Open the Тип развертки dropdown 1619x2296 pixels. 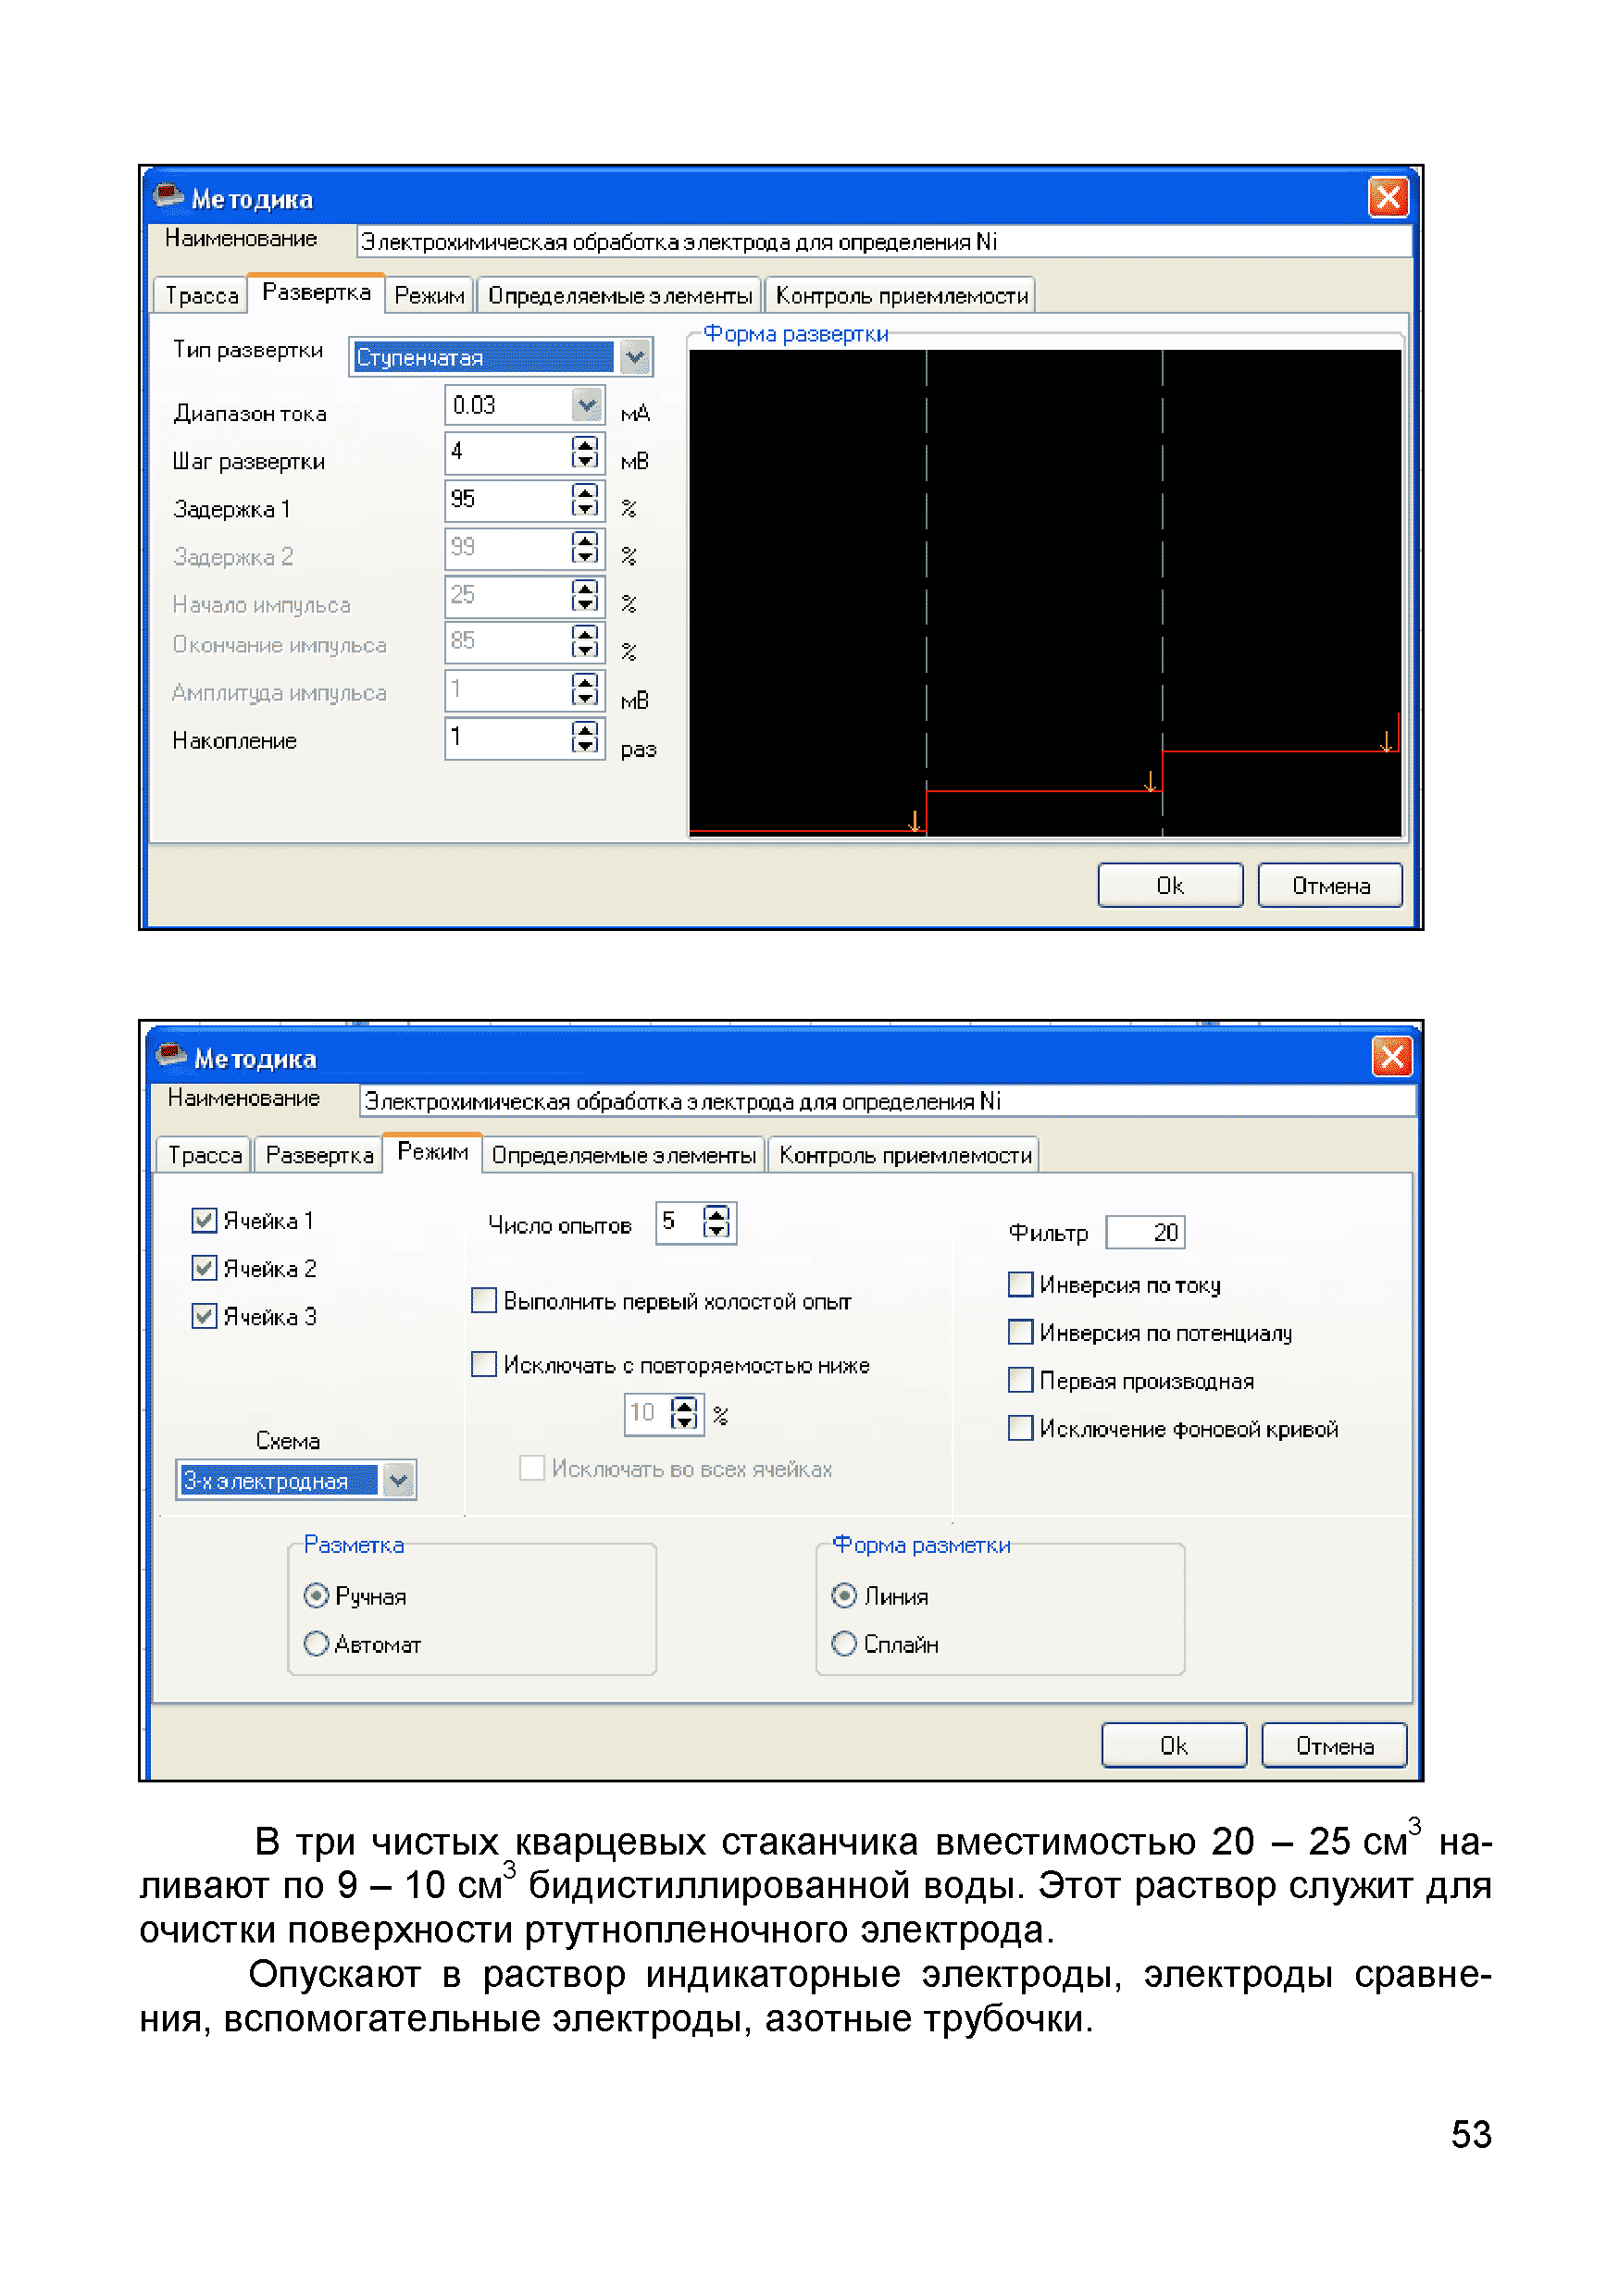[635, 357]
